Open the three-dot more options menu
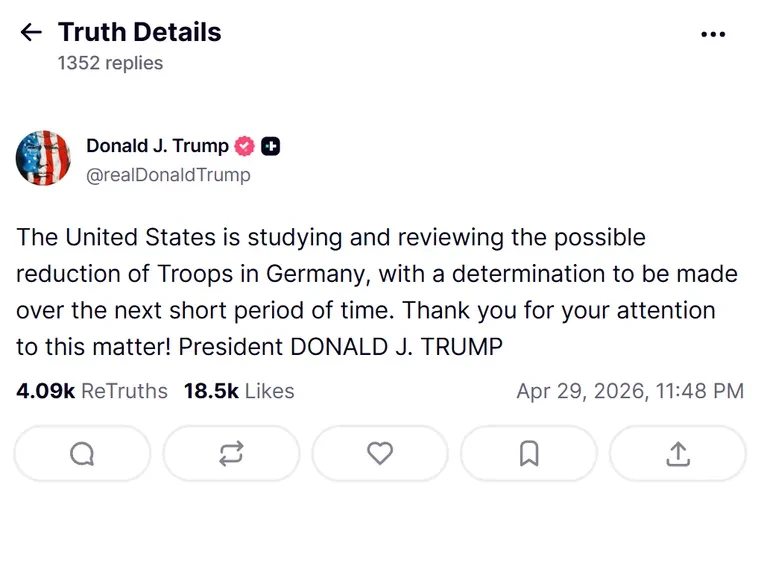The height and width of the screenshot is (569, 764). coord(713,34)
